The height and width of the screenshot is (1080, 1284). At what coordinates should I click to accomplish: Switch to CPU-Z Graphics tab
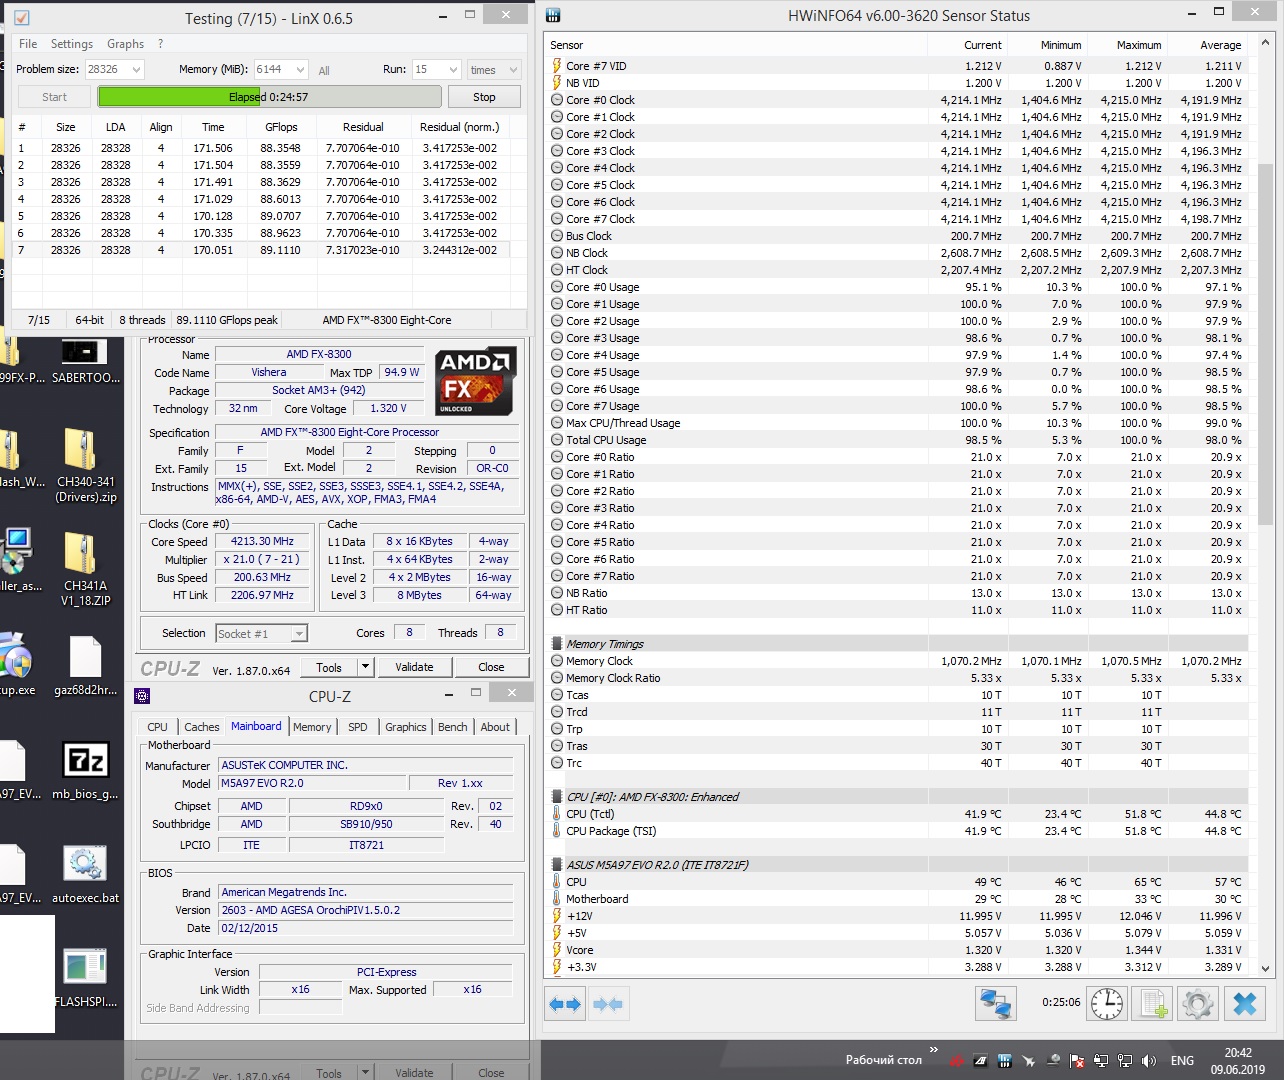(x=406, y=727)
